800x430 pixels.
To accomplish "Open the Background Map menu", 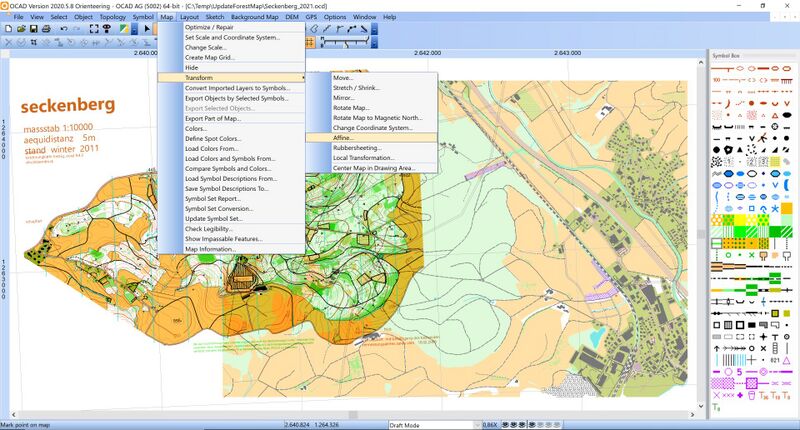I will pos(255,17).
